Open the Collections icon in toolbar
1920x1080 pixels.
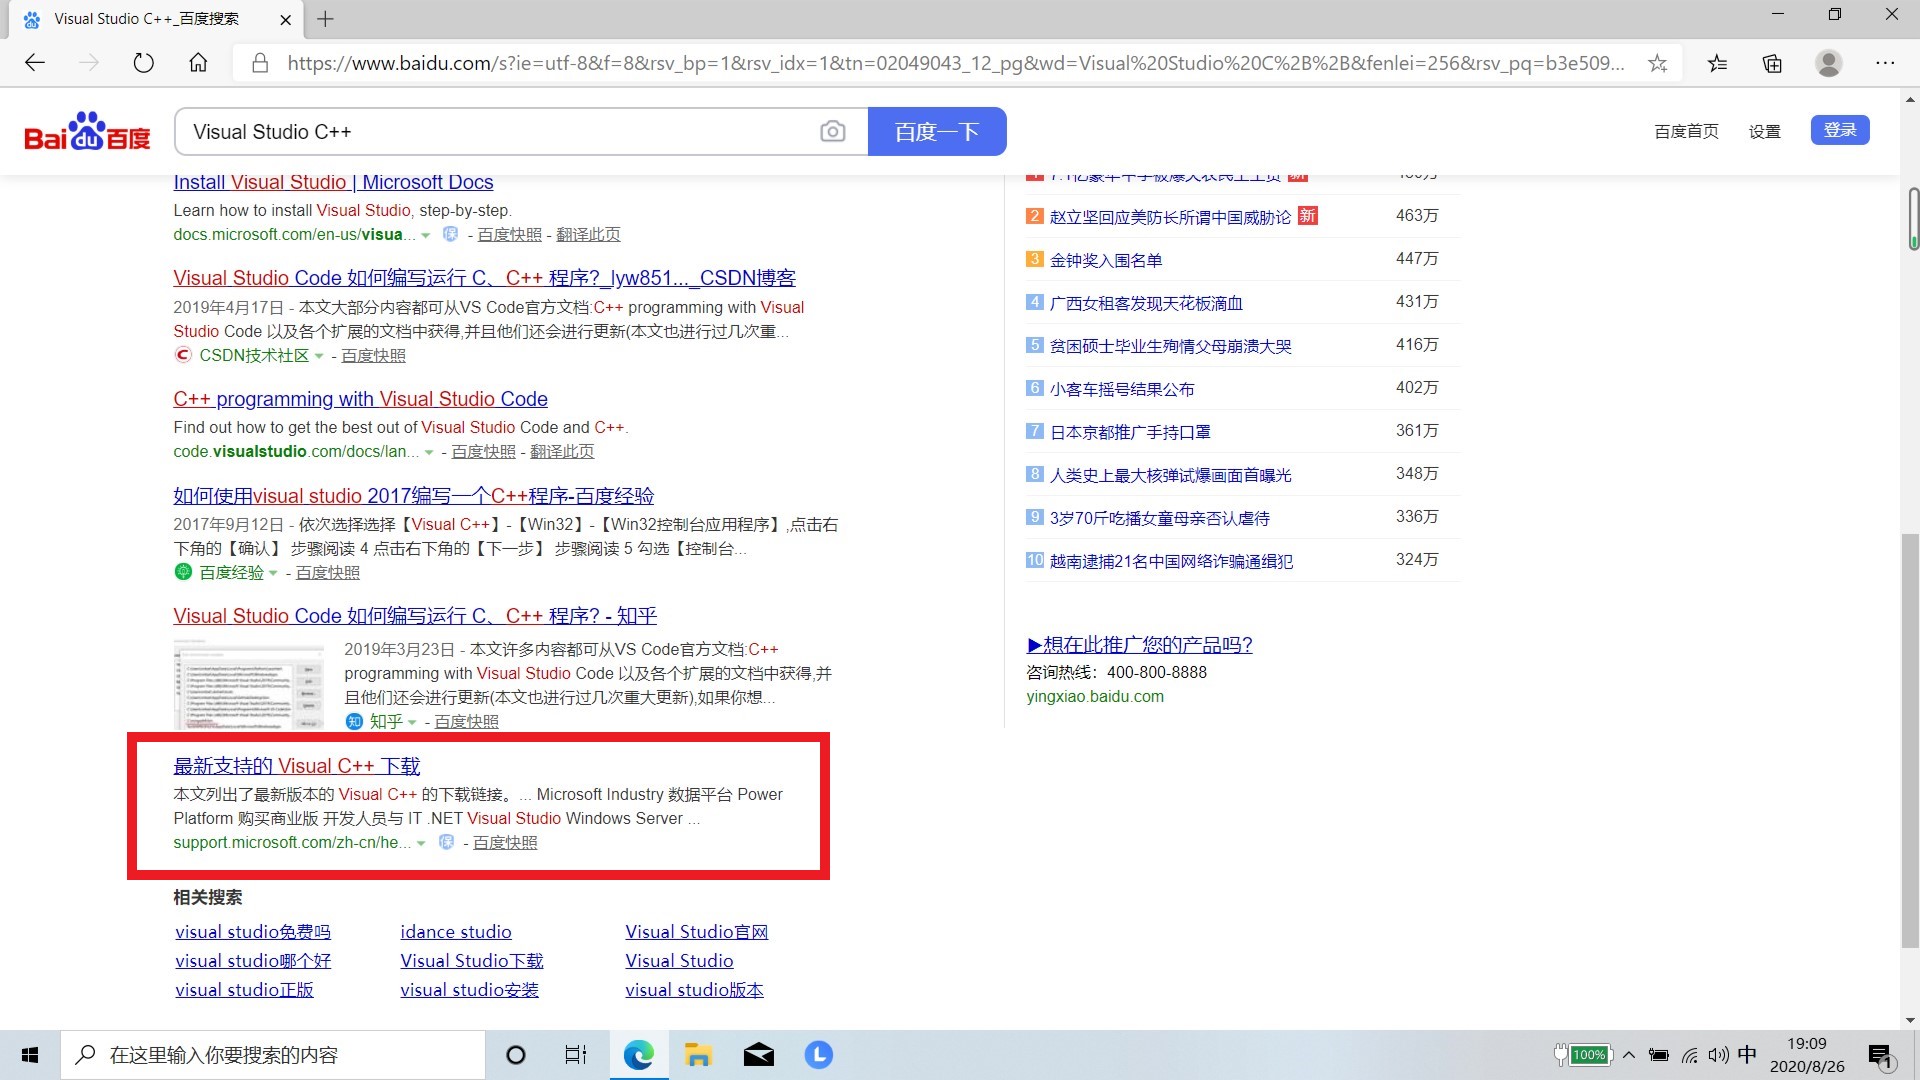pos(1772,63)
